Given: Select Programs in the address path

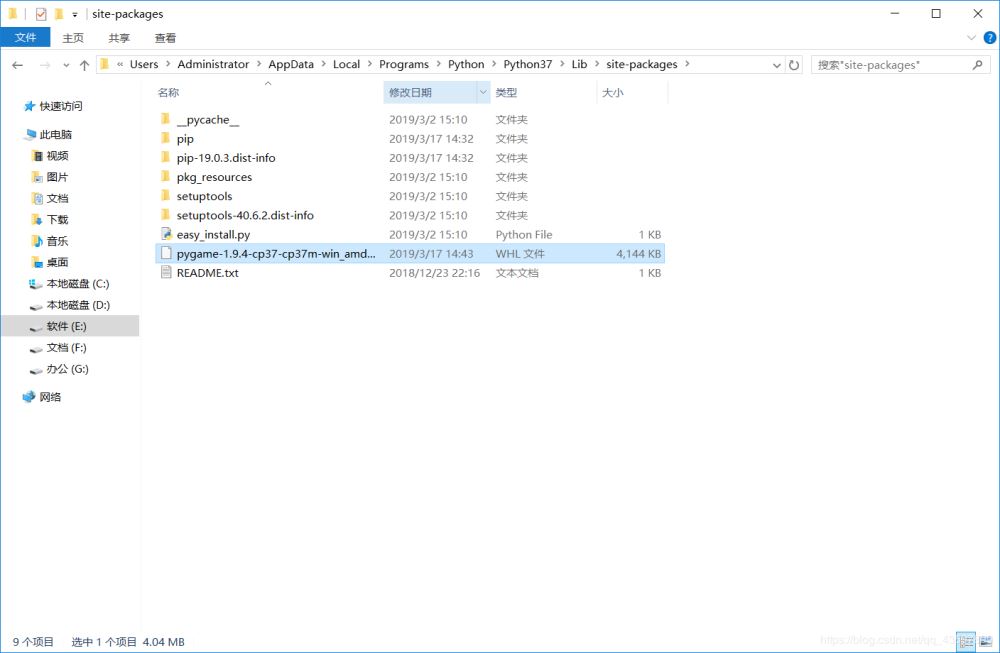Looking at the screenshot, I should (404, 64).
